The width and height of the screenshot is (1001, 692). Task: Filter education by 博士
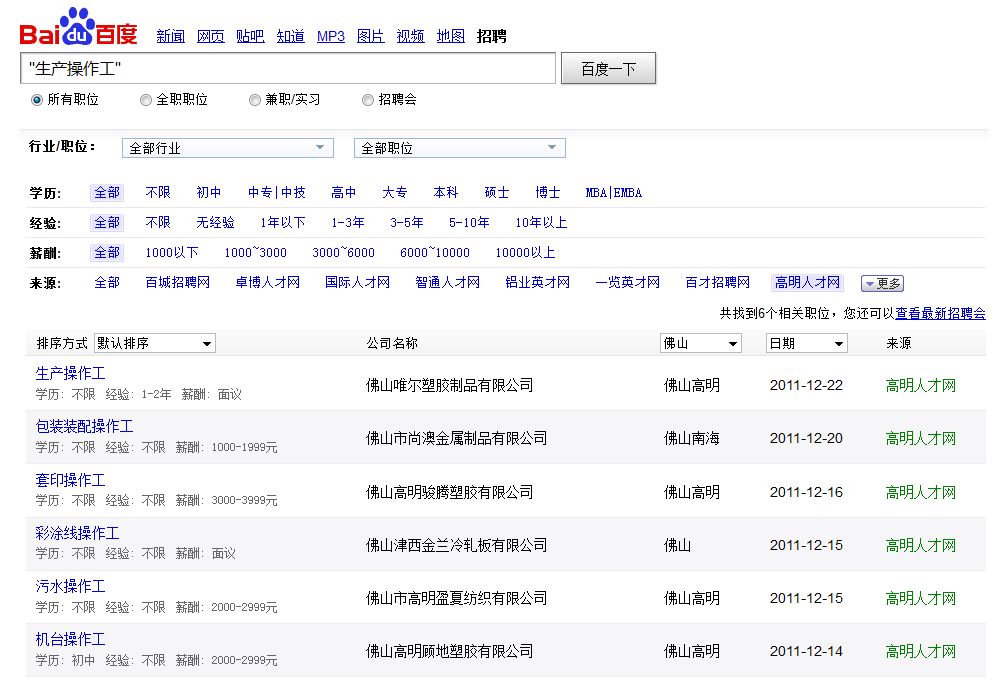coord(548,193)
